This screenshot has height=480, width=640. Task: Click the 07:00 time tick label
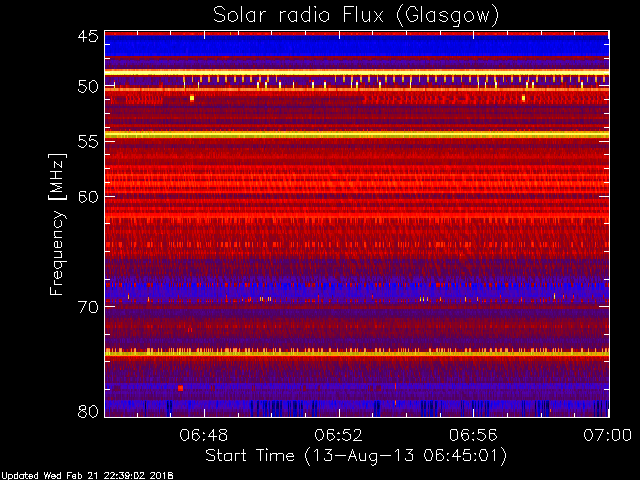click(608, 435)
